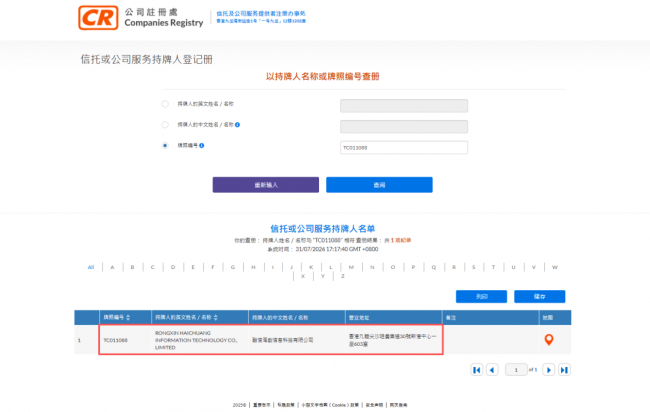Filter list by letter A
650x412 pixels.
112,267
